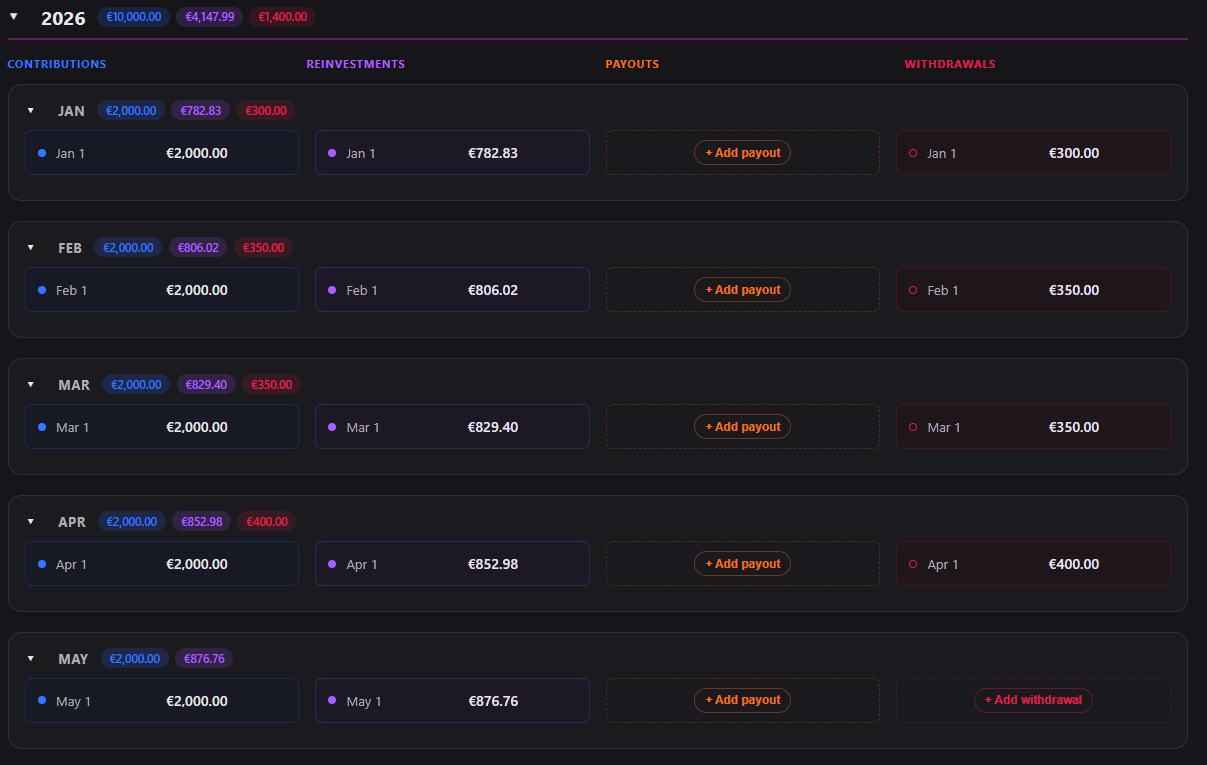Viewport: 1207px width, 765px height.
Task: Select the Feb 1 €350.00 withdrawal card
Action: (1033, 290)
